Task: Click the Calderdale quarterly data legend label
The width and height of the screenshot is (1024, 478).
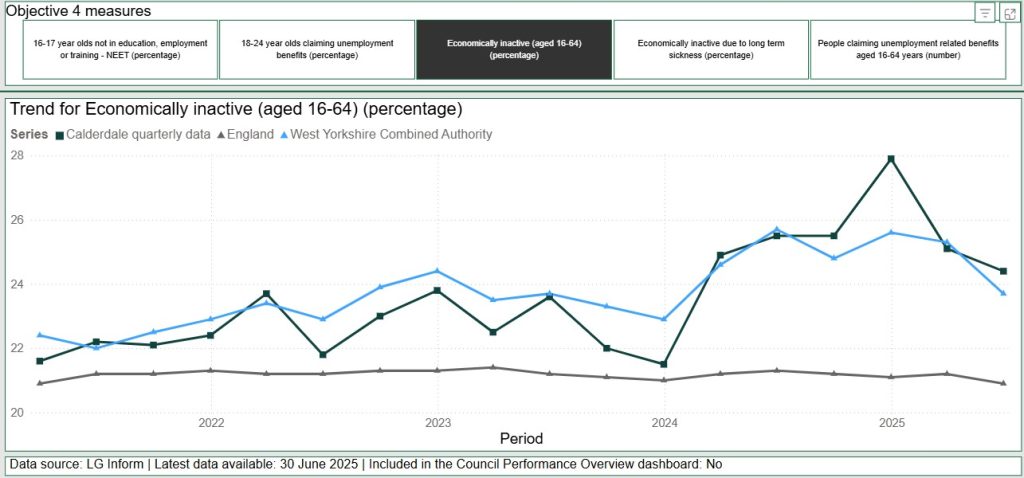Action: click(138, 135)
